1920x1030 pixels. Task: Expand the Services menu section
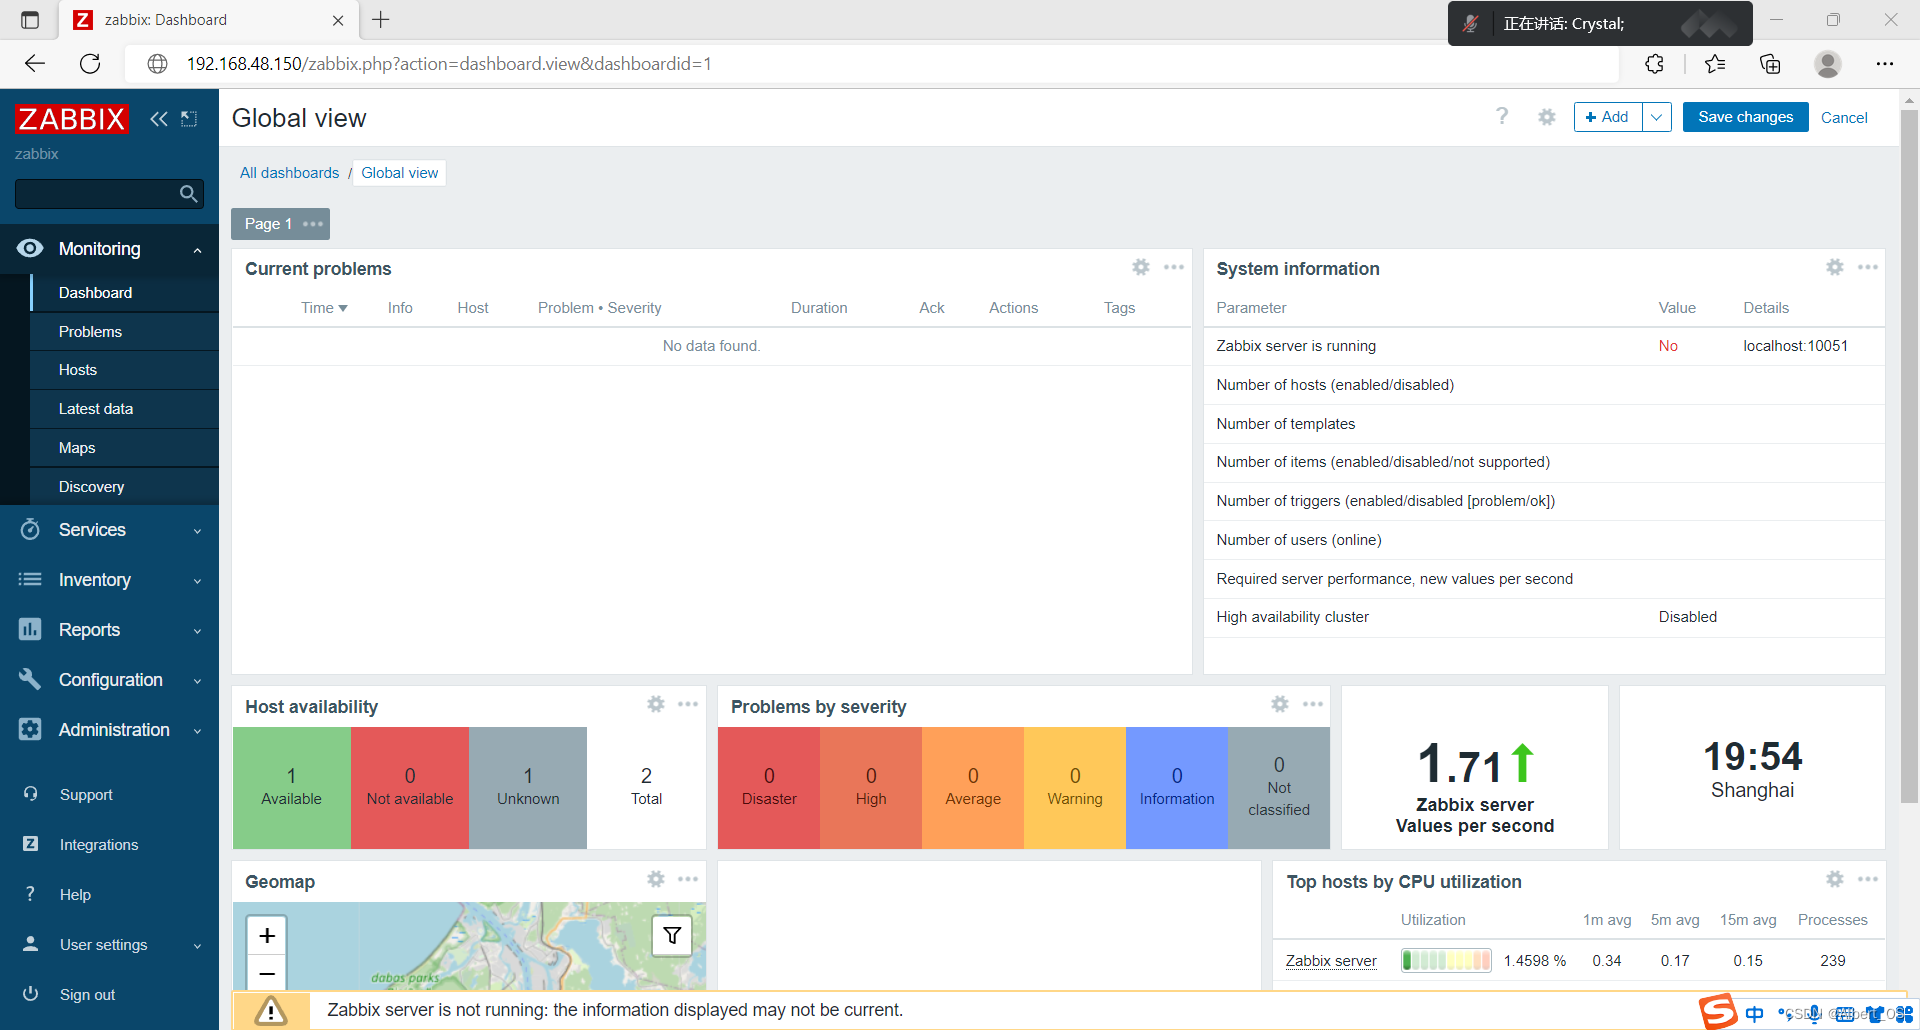(x=109, y=530)
